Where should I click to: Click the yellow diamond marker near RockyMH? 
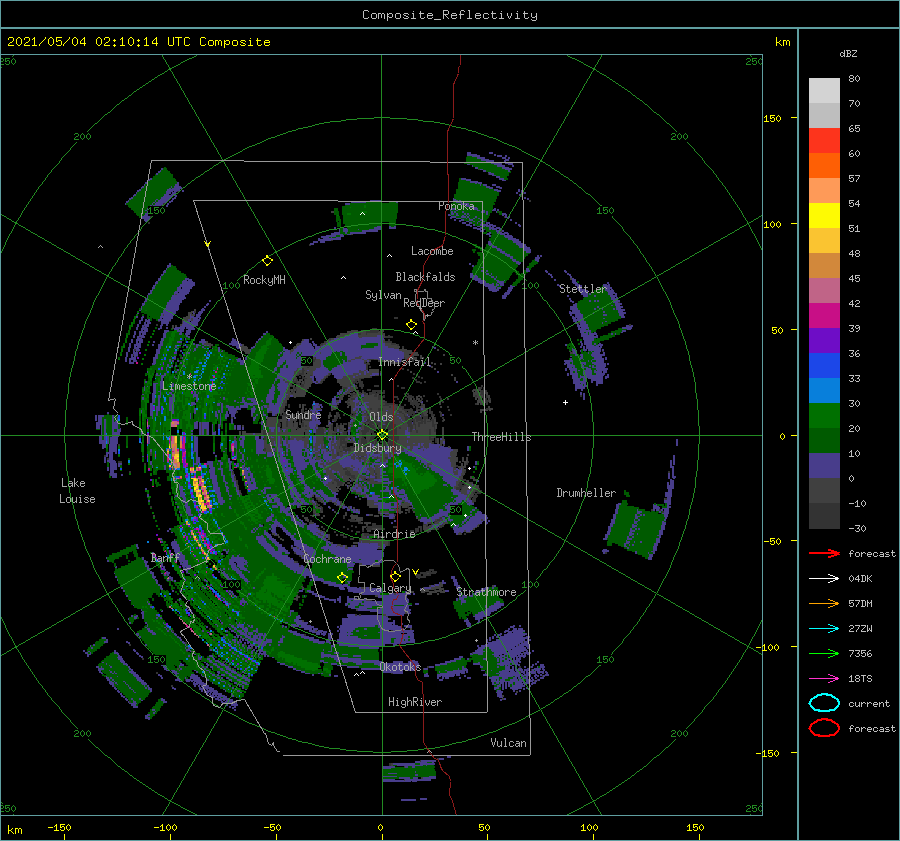pyautogui.click(x=267, y=261)
